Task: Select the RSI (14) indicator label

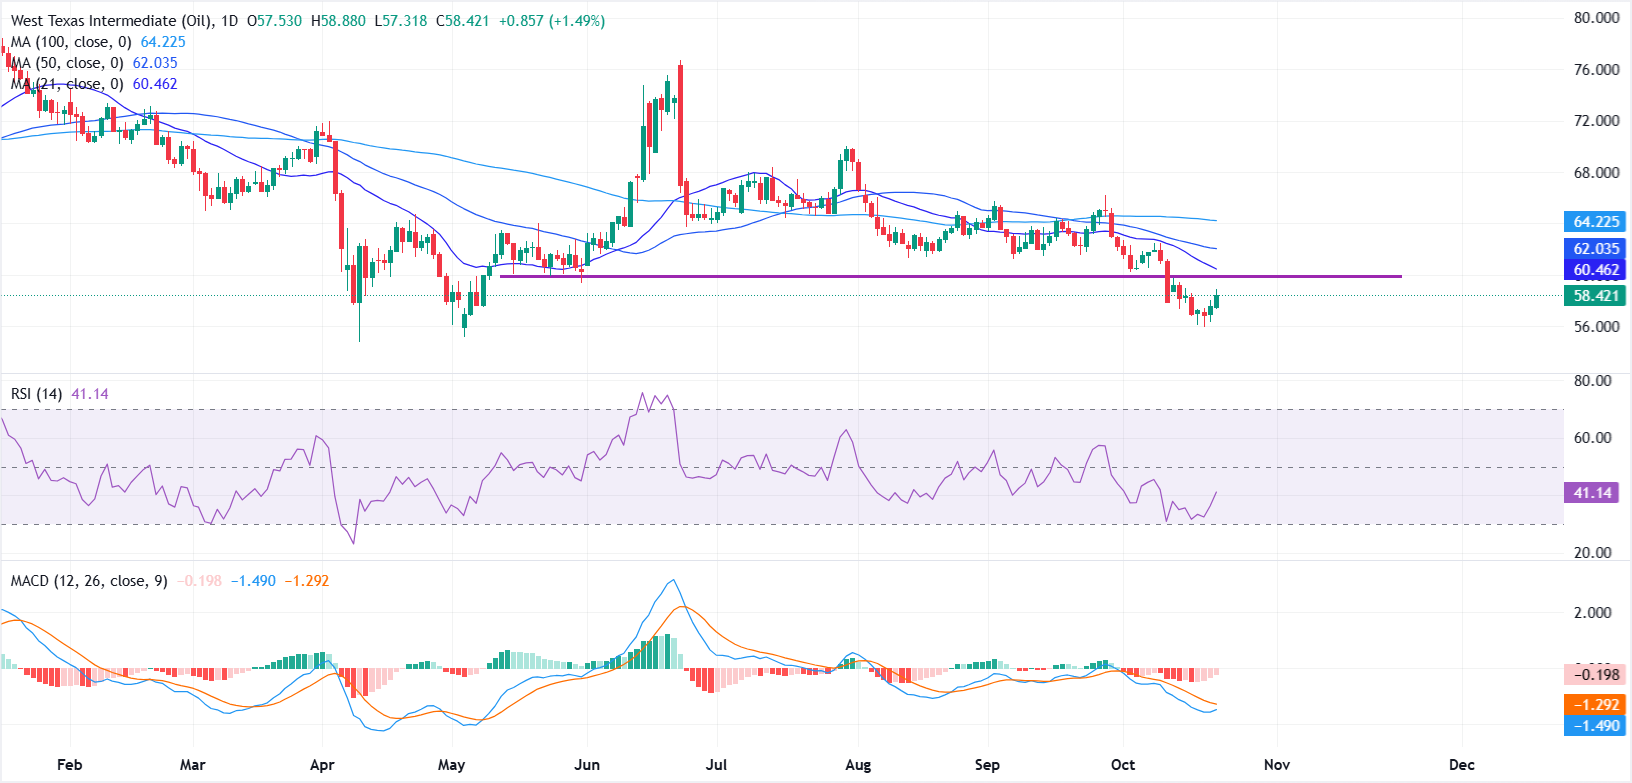Action: click(36, 394)
